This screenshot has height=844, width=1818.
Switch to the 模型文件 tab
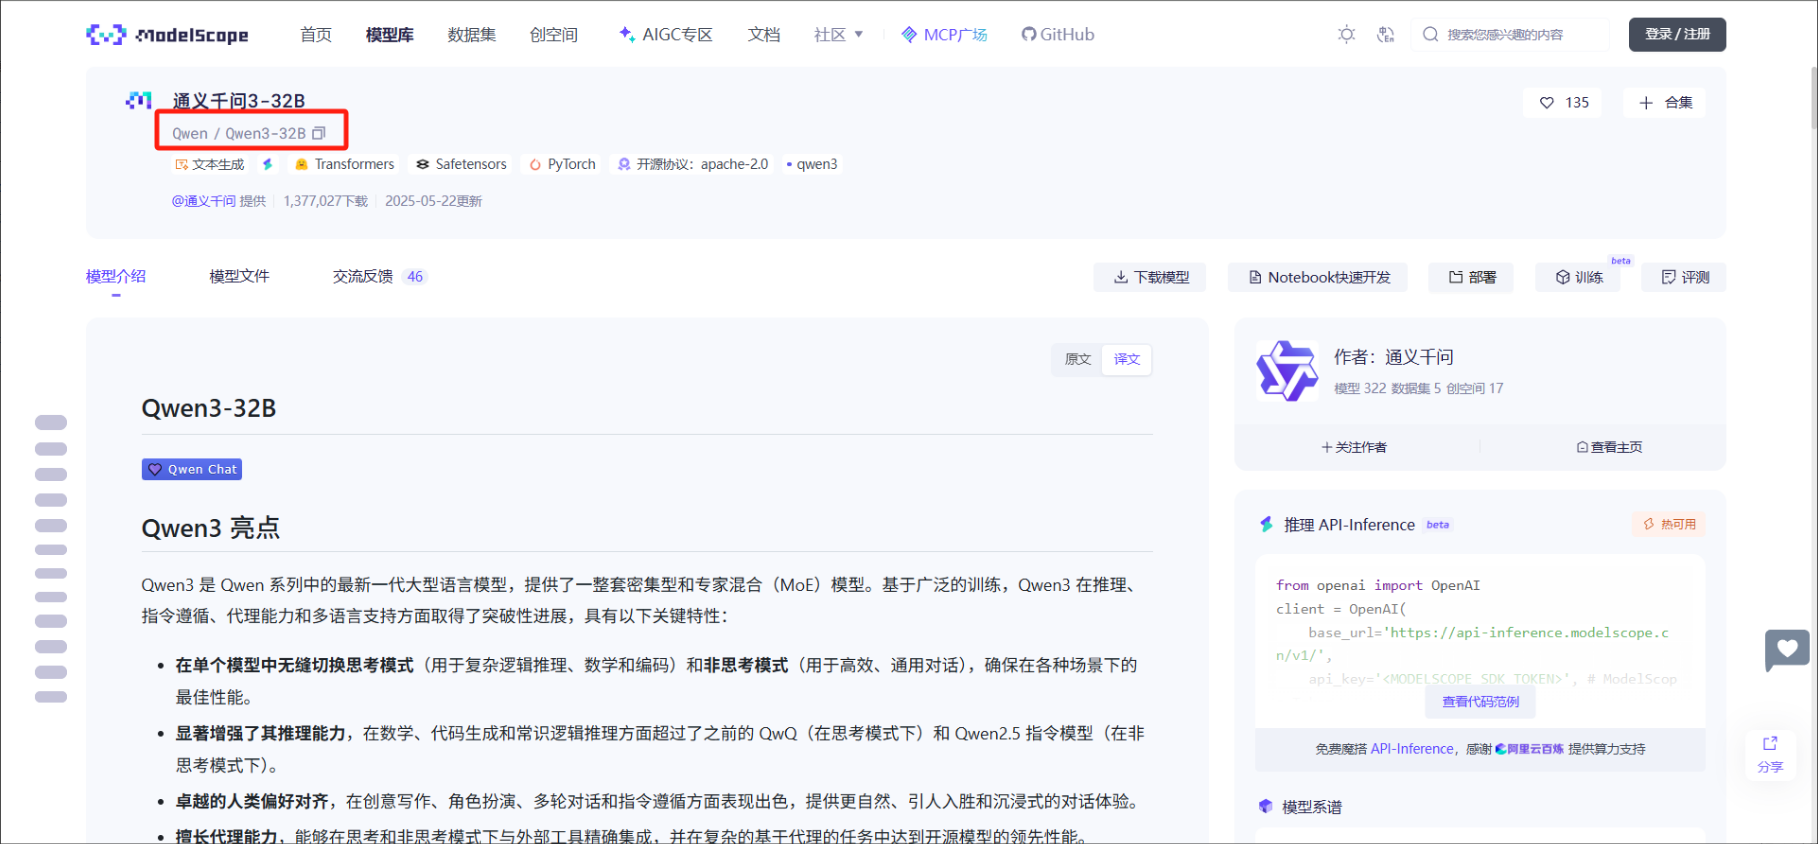[239, 276]
